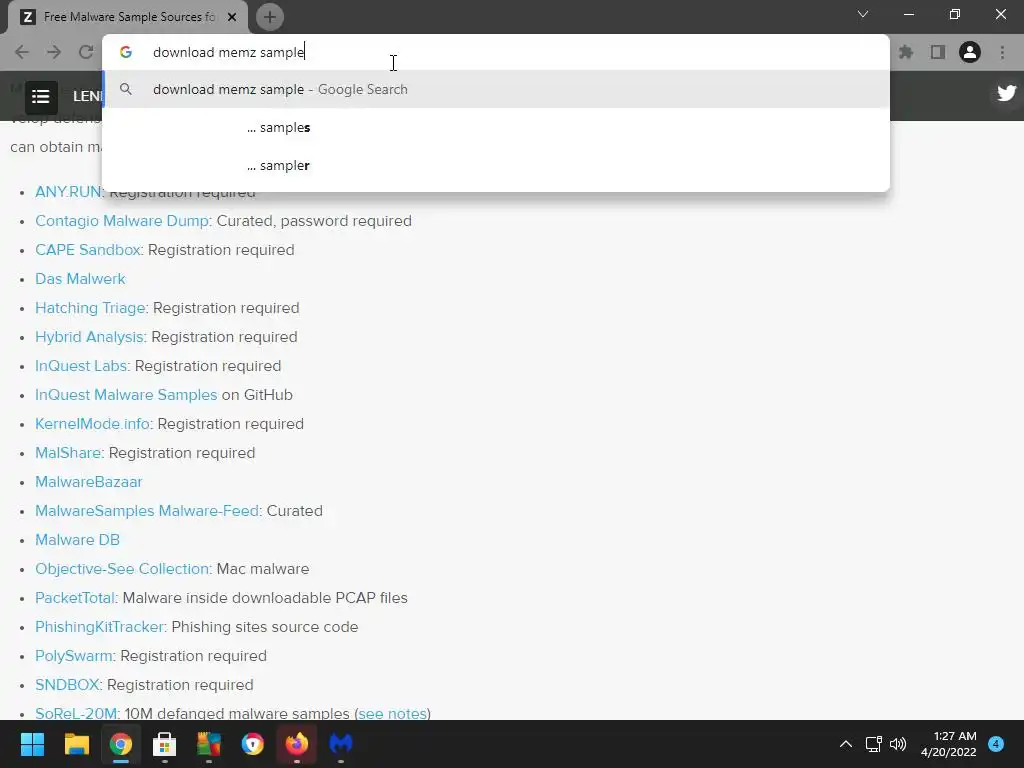Pick the '... samples' suggestion
This screenshot has height=768, width=1024.
pos(496,127)
